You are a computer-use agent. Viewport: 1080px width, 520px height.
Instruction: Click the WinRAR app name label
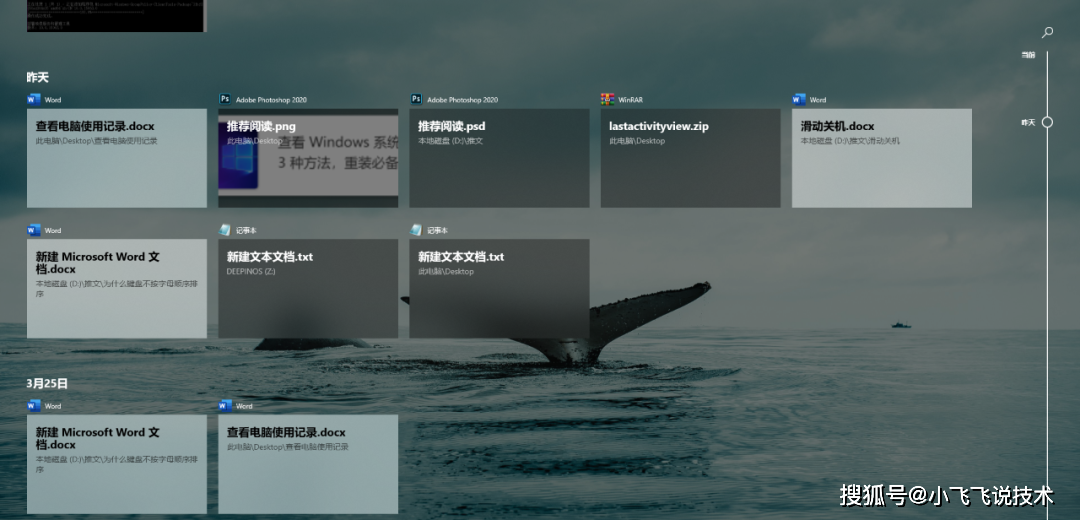(x=630, y=100)
